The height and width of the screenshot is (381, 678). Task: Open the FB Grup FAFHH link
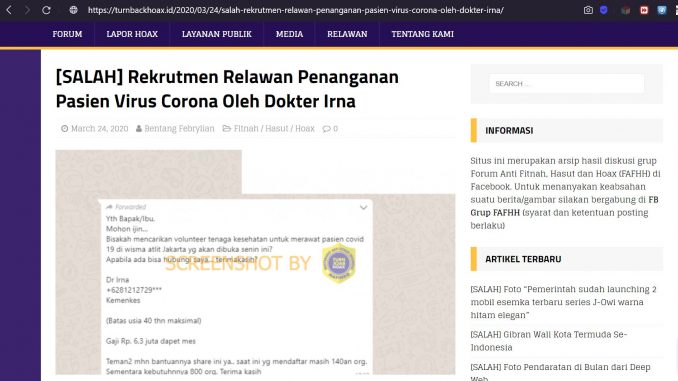(x=564, y=206)
